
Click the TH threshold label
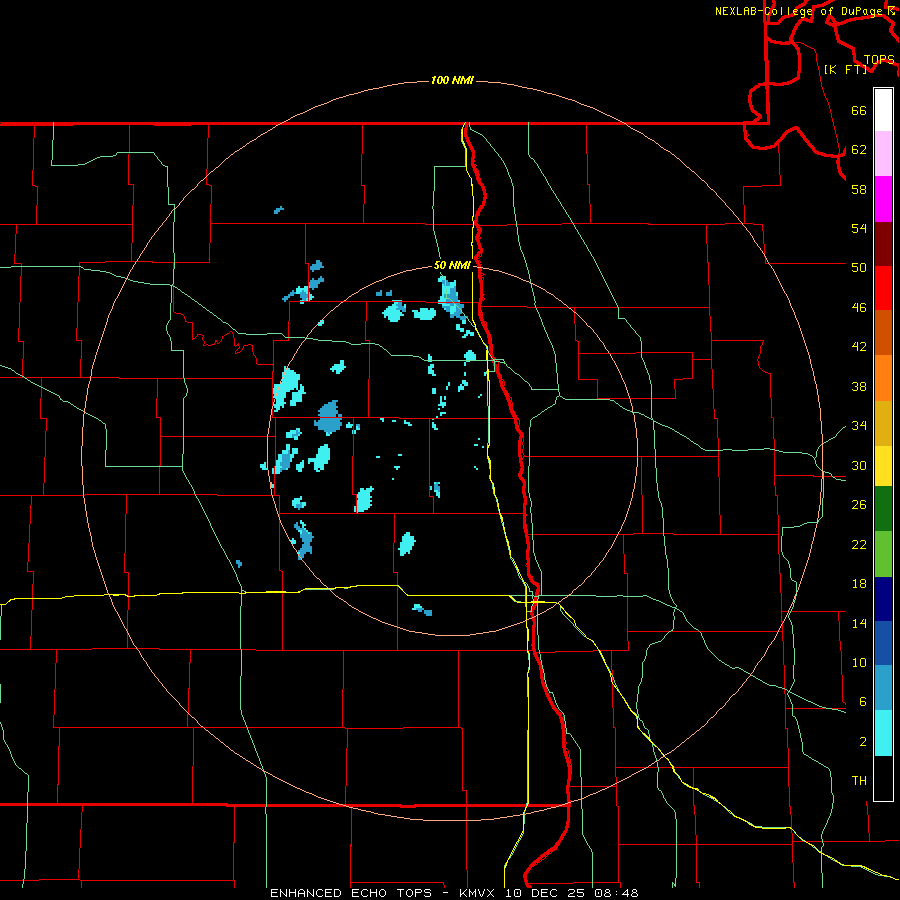pos(859,781)
